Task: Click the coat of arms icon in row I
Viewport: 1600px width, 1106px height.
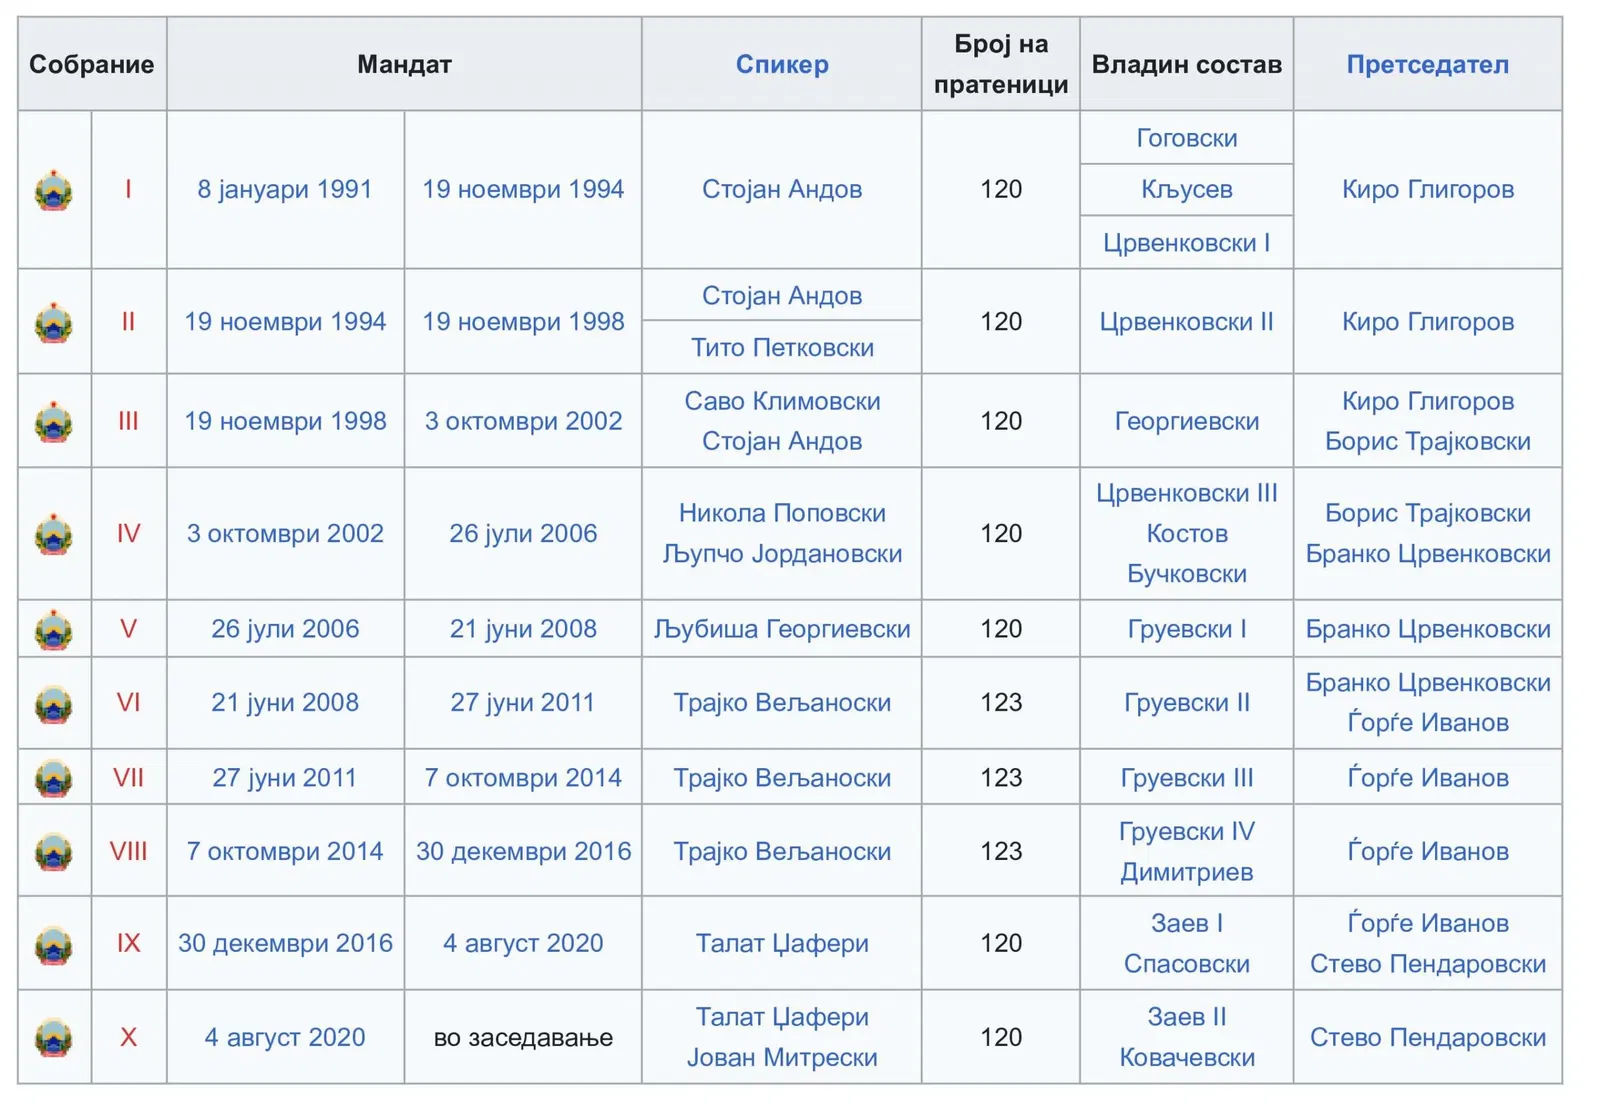Action: tap(54, 190)
